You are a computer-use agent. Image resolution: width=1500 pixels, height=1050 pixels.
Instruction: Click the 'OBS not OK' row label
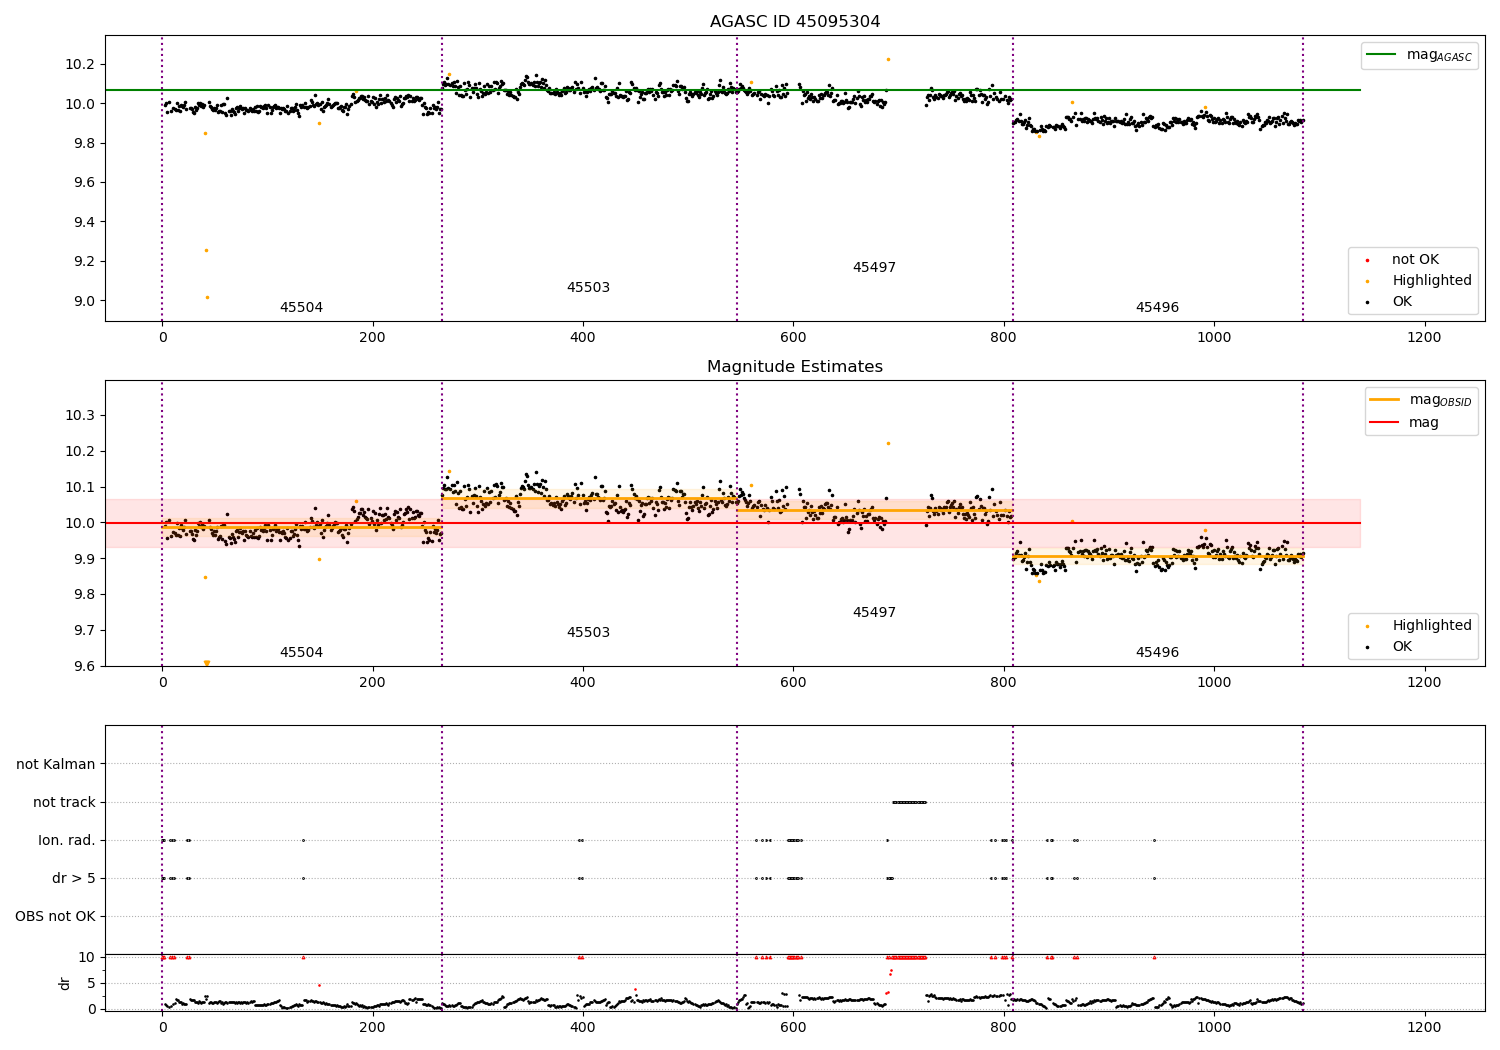(56, 917)
